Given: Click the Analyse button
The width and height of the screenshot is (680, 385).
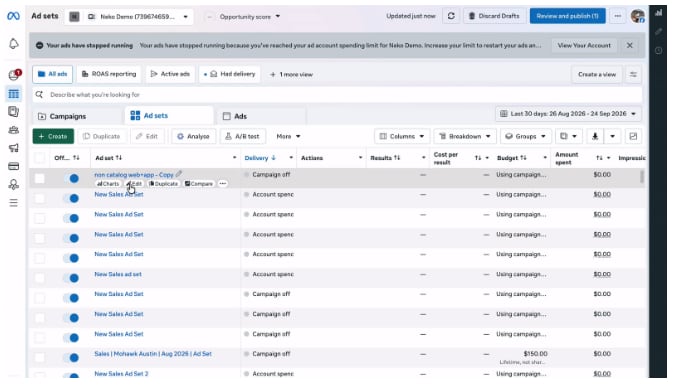Looking at the screenshot, I should pyautogui.click(x=193, y=136).
